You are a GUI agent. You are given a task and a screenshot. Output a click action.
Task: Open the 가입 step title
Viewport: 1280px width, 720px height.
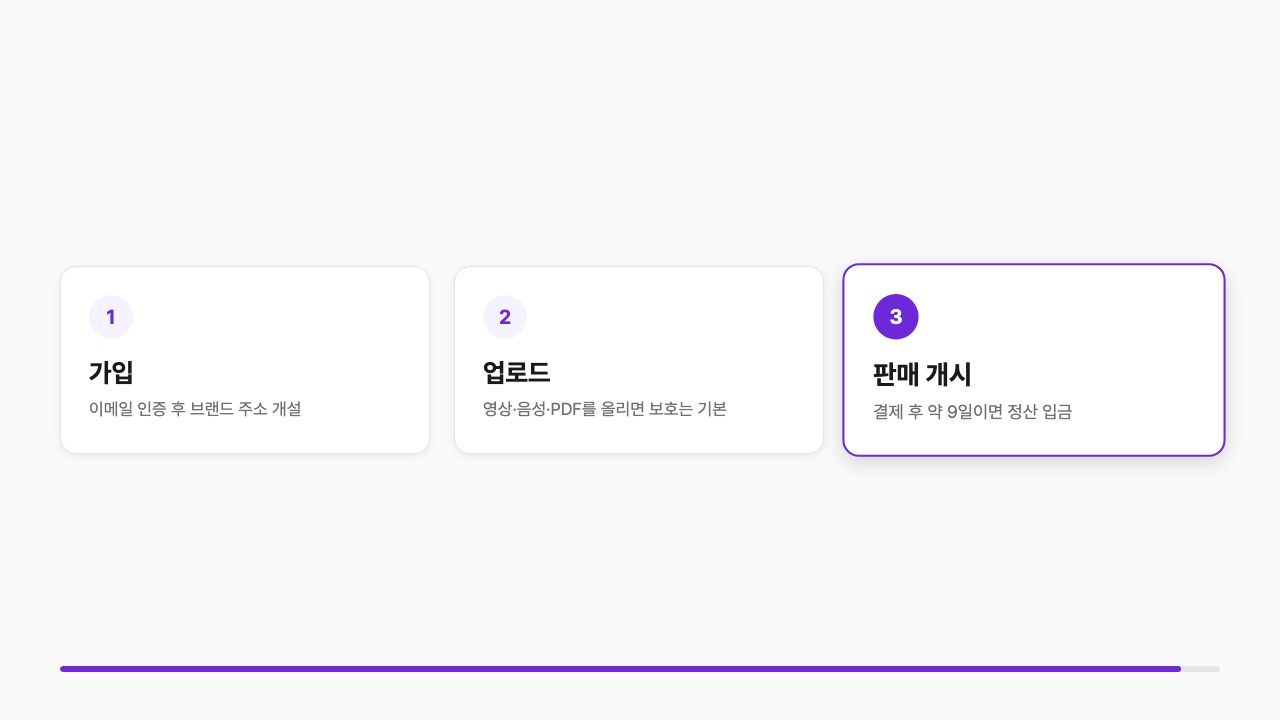click(111, 372)
